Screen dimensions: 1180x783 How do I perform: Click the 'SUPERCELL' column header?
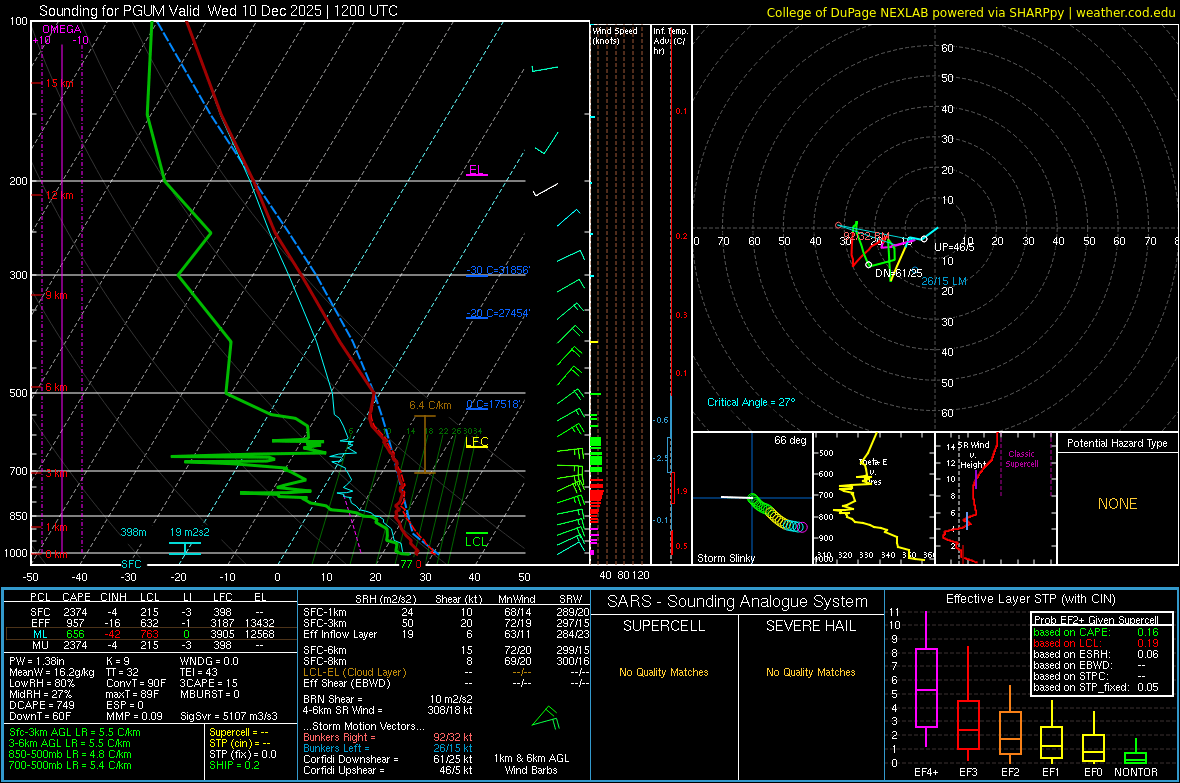(664, 626)
